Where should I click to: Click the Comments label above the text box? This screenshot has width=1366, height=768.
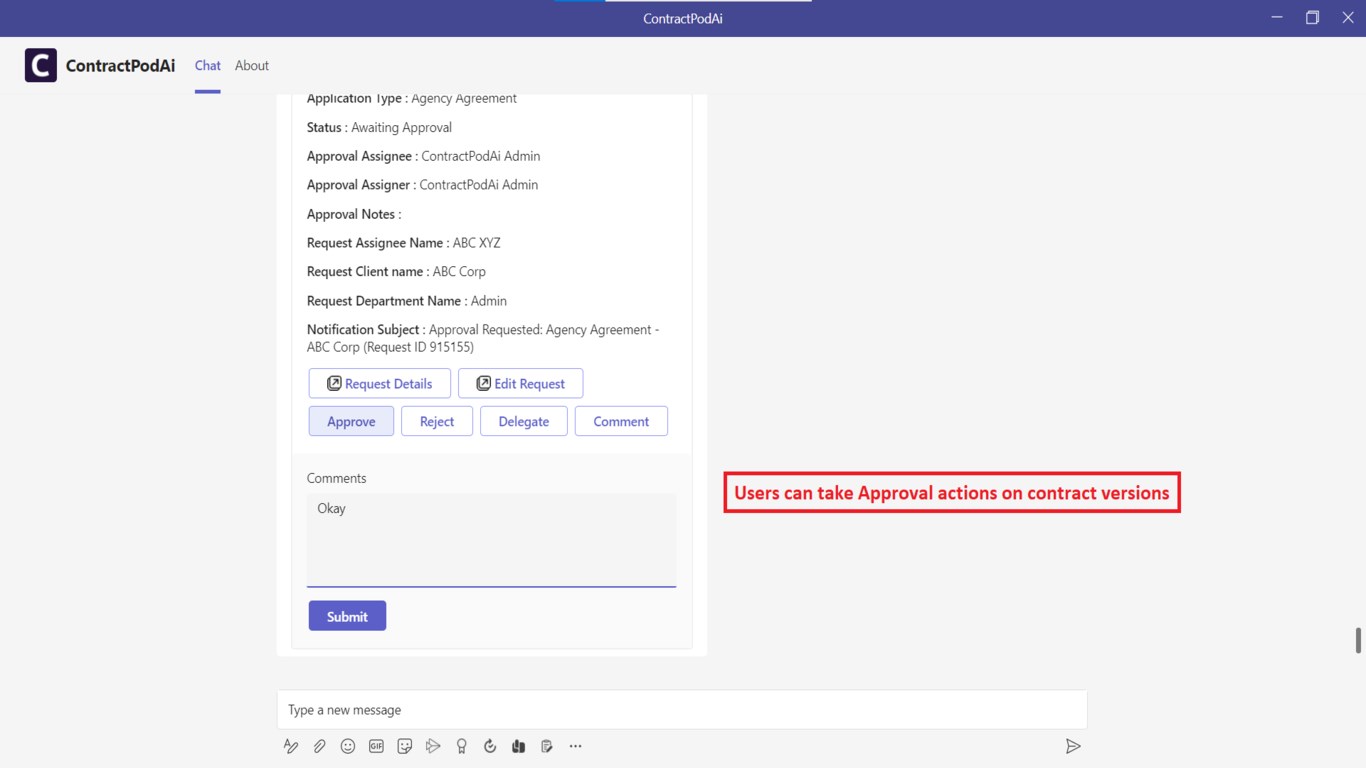click(337, 478)
